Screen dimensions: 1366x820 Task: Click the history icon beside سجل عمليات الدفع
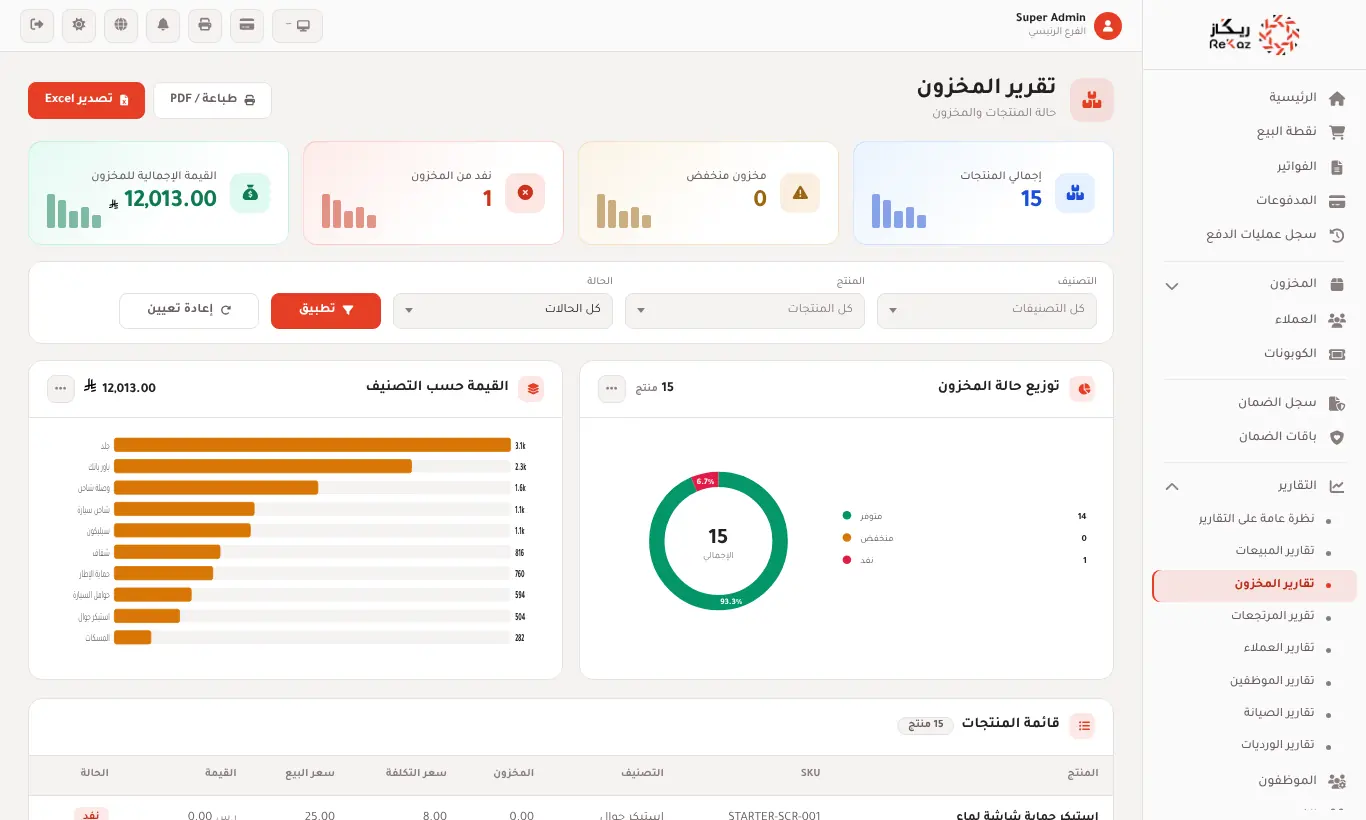[1337, 235]
